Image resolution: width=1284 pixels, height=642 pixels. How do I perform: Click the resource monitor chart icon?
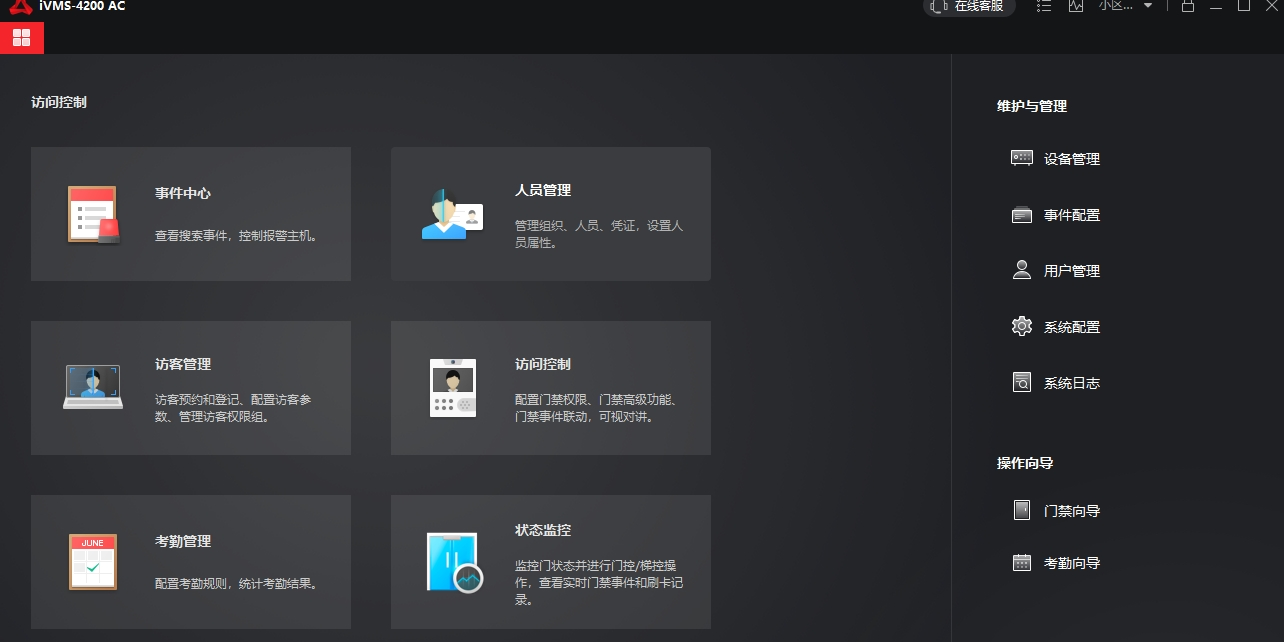coord(1076,6)
